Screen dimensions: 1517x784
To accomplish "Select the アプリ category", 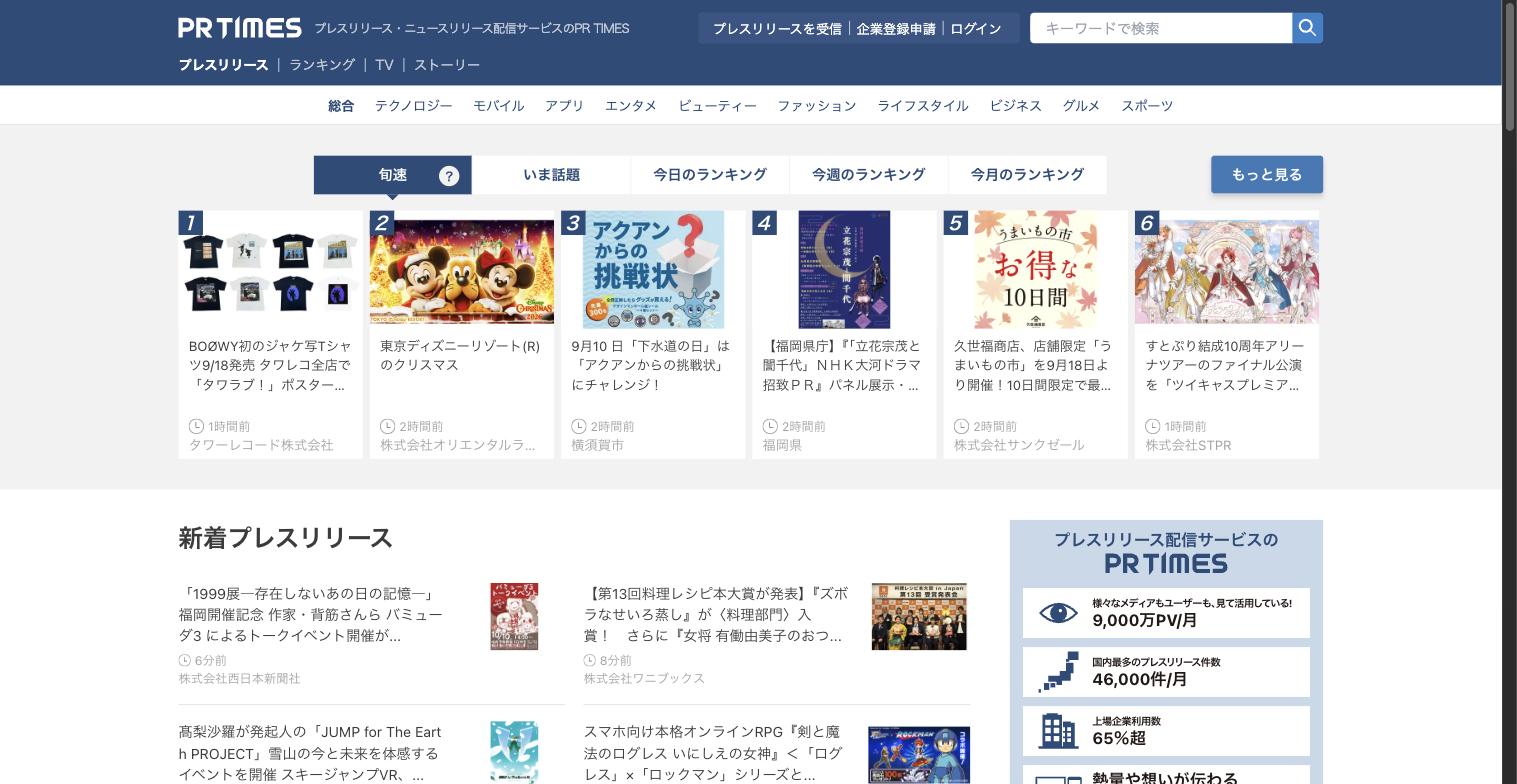I will pos(564,105).
